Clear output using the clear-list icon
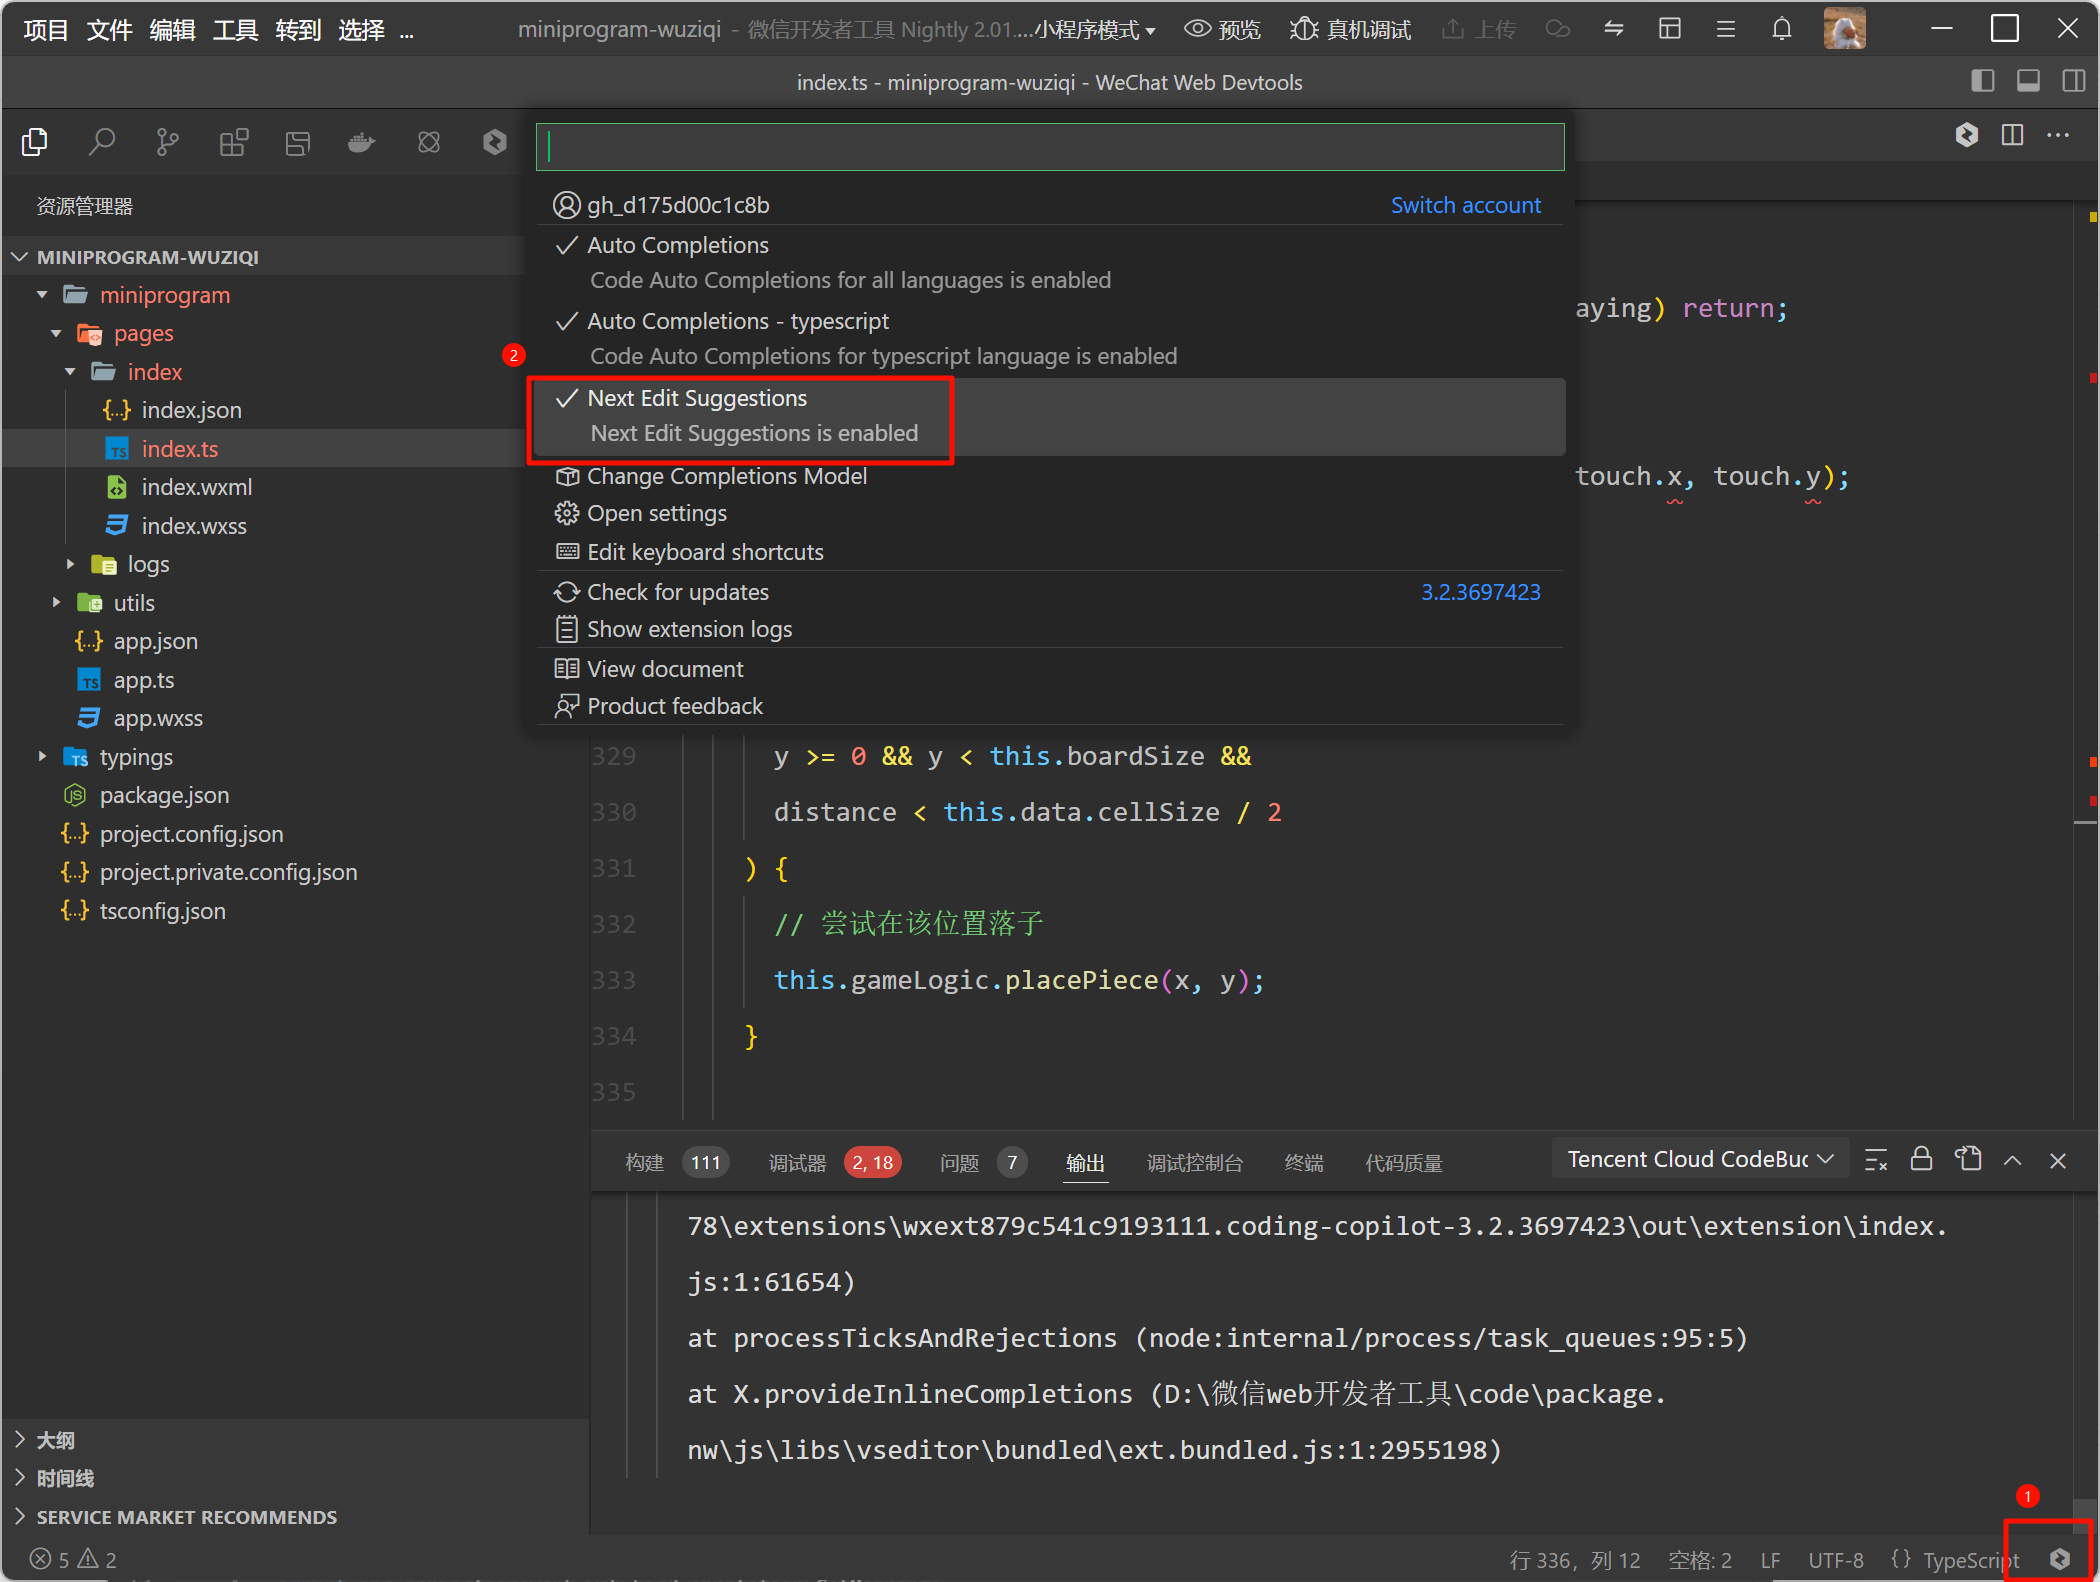This screenshot has height=1582, width=2100. [x=1875, y=1160]
